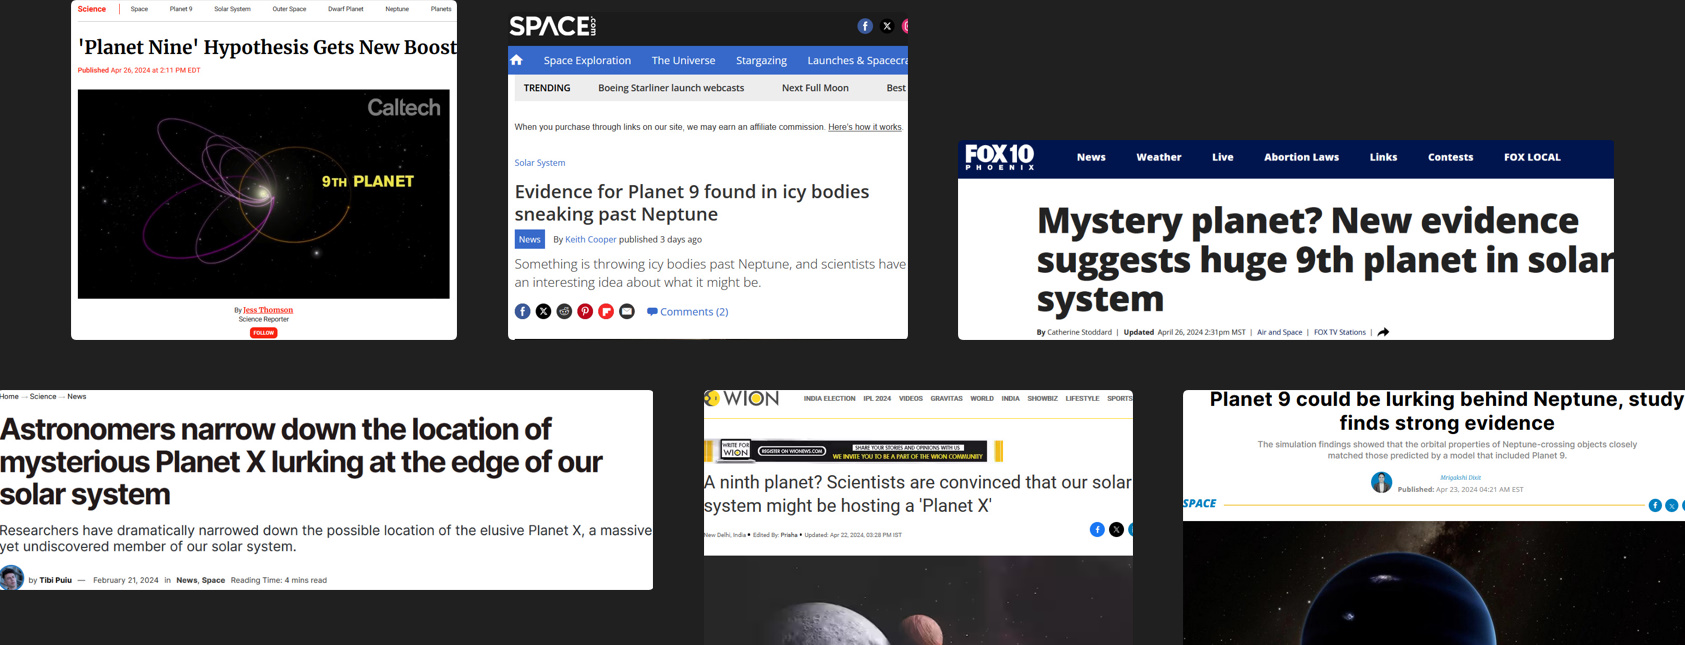Click the WION logo
The width and height of the screenshot is (1685, 645).
tap(742, 398)
